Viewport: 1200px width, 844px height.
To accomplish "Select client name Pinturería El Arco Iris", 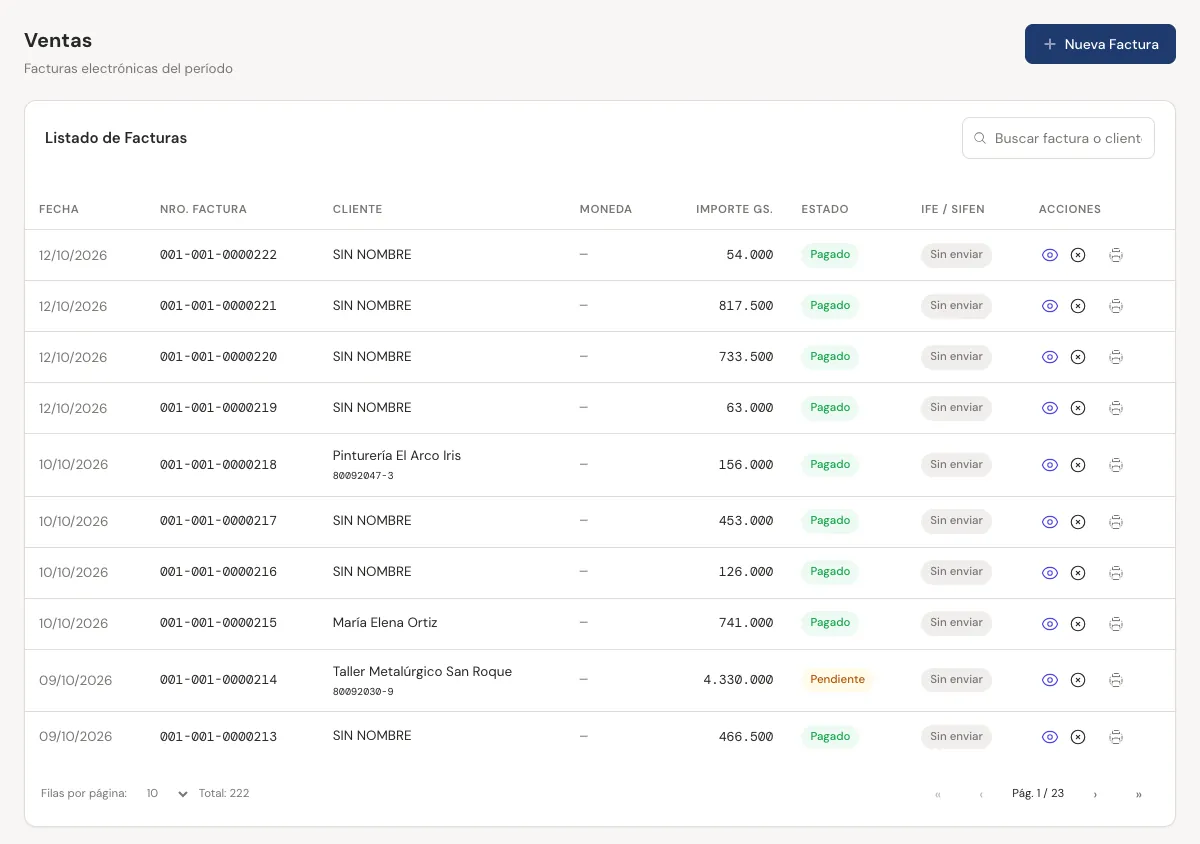I will (397, 455).
